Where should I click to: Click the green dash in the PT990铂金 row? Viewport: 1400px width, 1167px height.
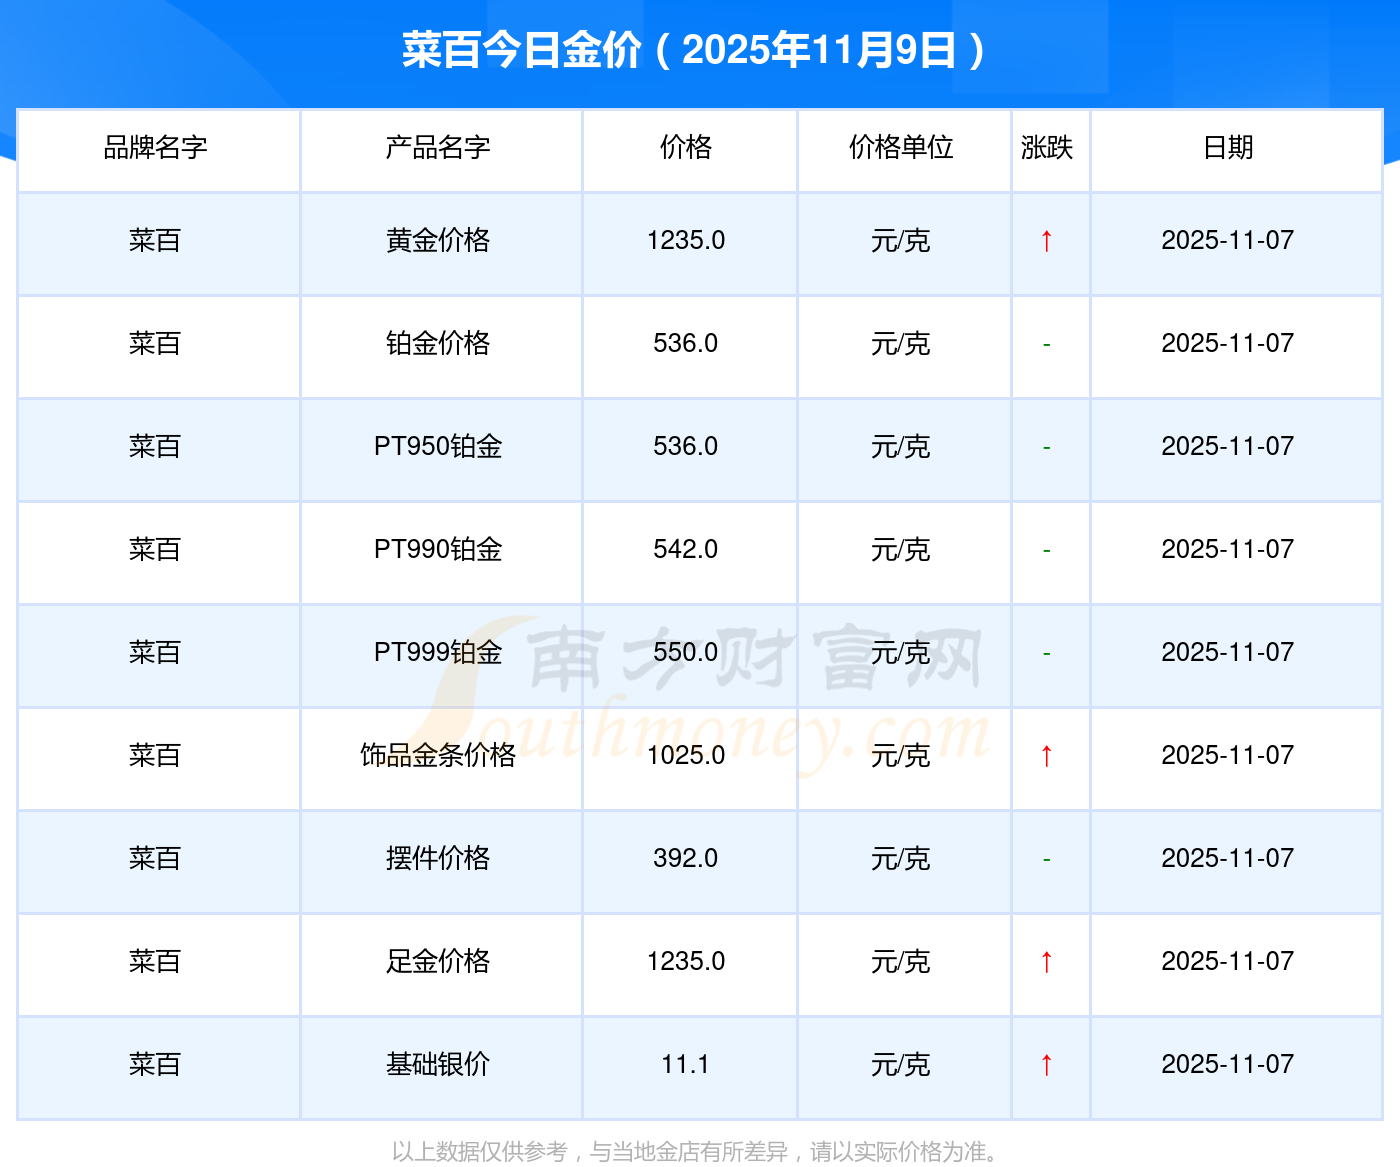tap(1046, 551)
